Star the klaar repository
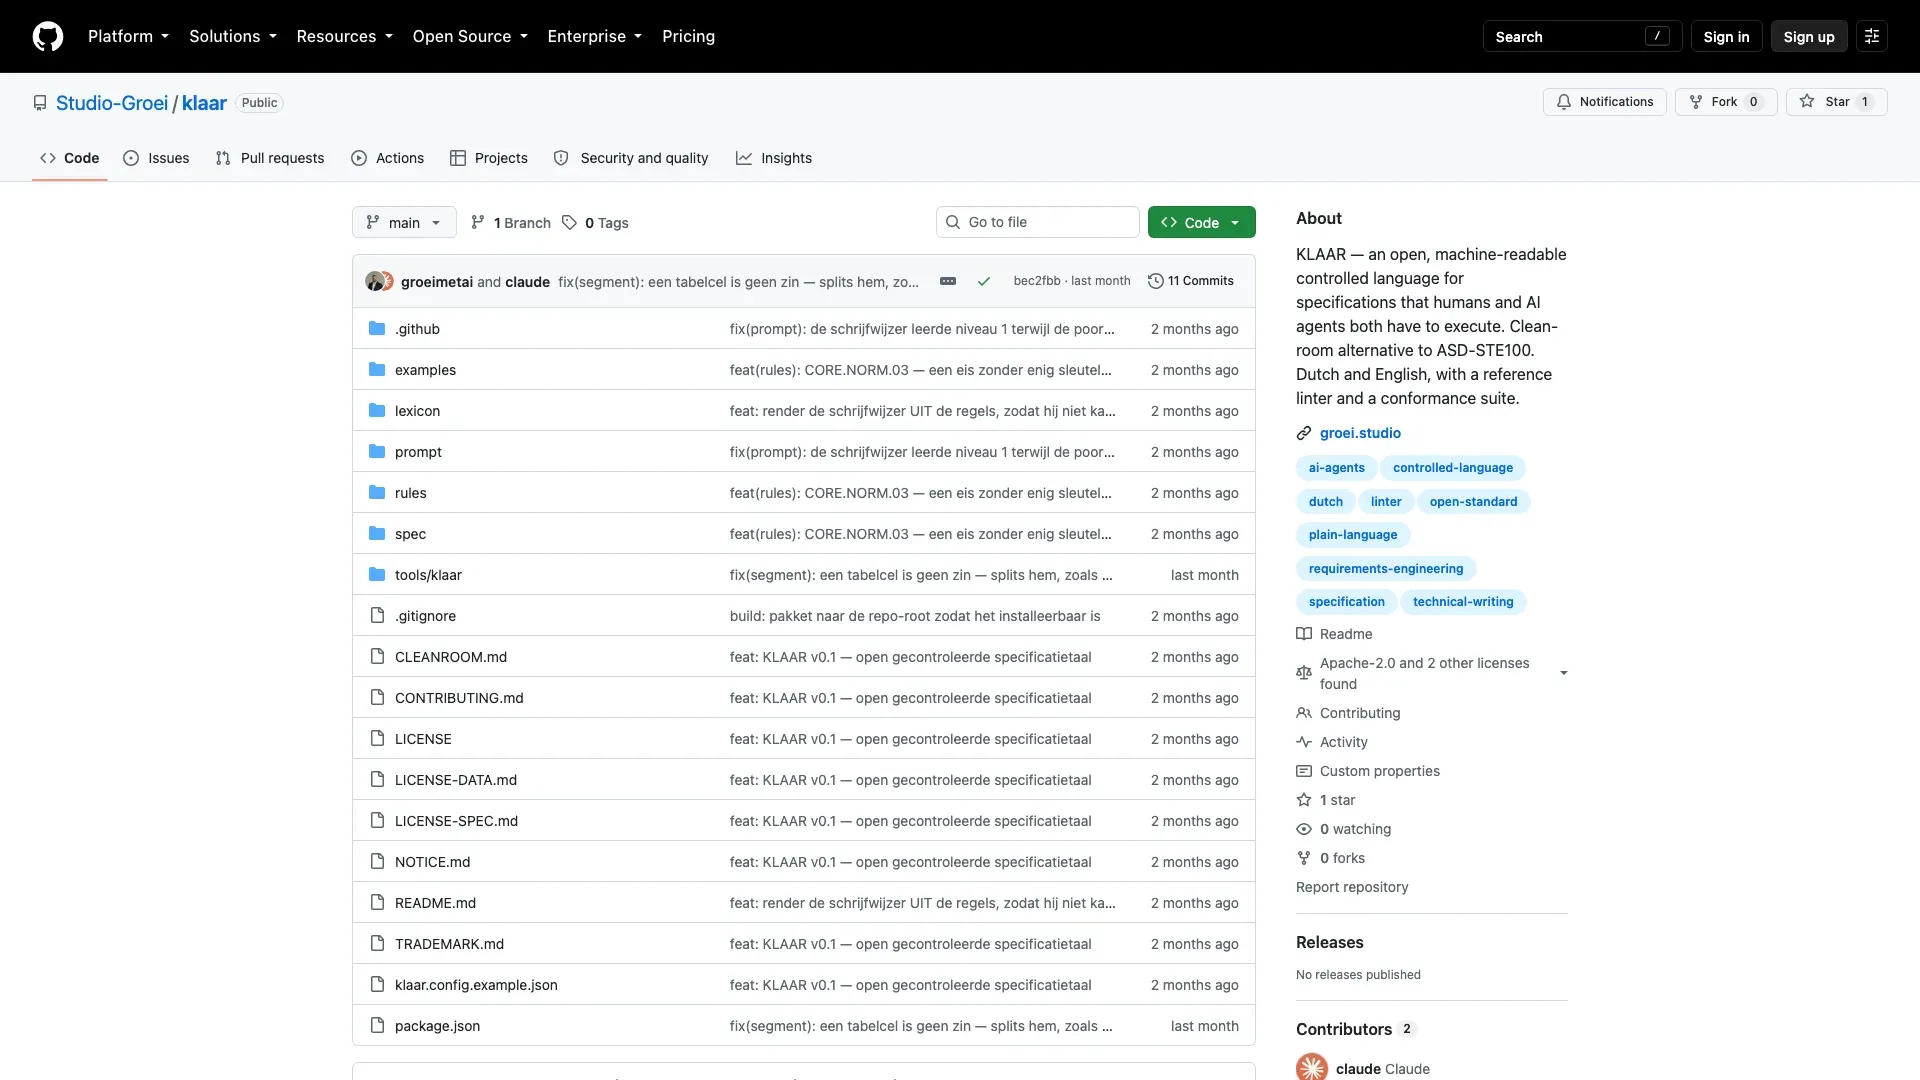This screenshot has width=1920, height=1080. 1836,102
